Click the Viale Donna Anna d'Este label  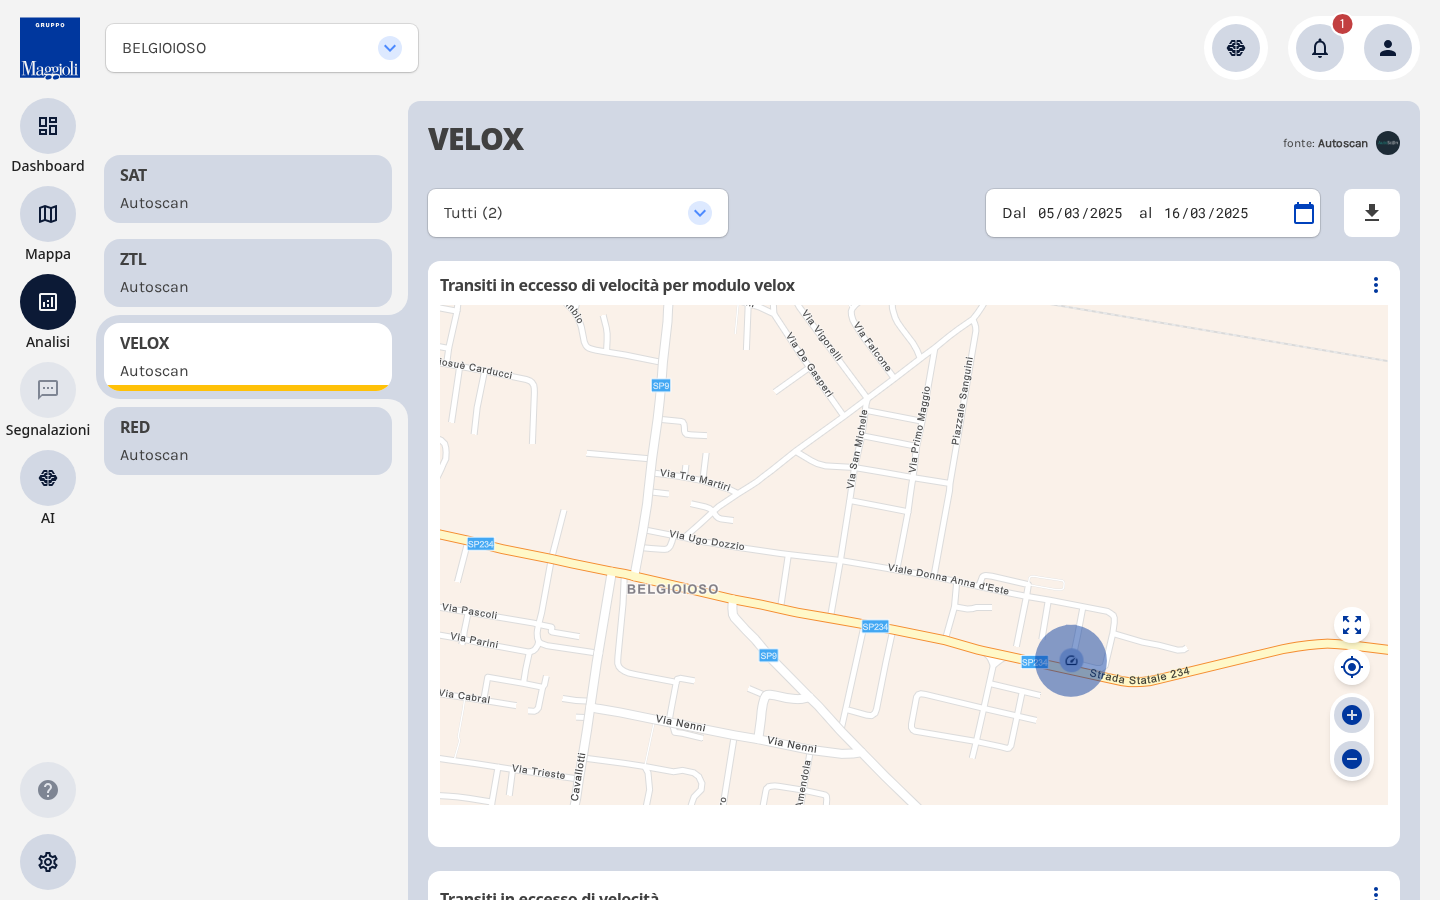click(x=948, y=578)
